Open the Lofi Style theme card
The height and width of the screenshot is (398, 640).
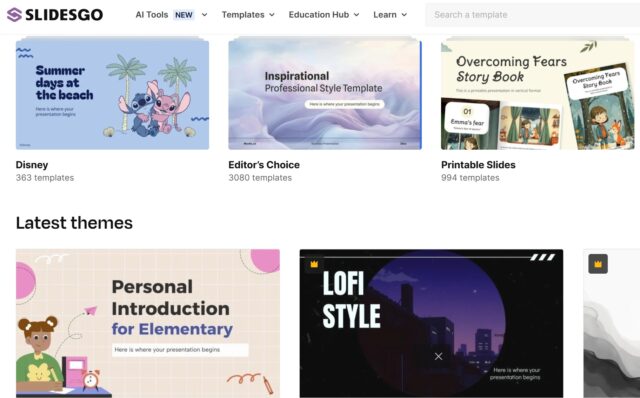click(431, 323)
